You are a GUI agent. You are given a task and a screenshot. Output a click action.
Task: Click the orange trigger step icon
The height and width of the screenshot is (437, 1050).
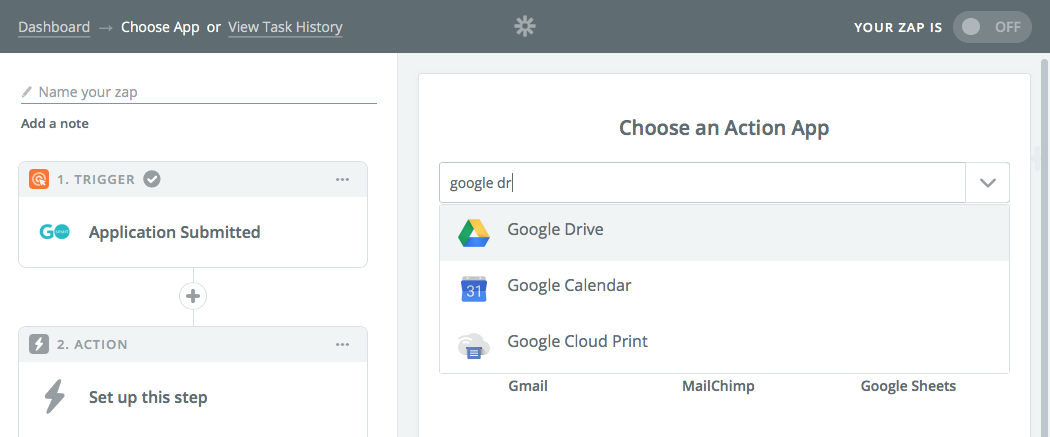(39, 179)
